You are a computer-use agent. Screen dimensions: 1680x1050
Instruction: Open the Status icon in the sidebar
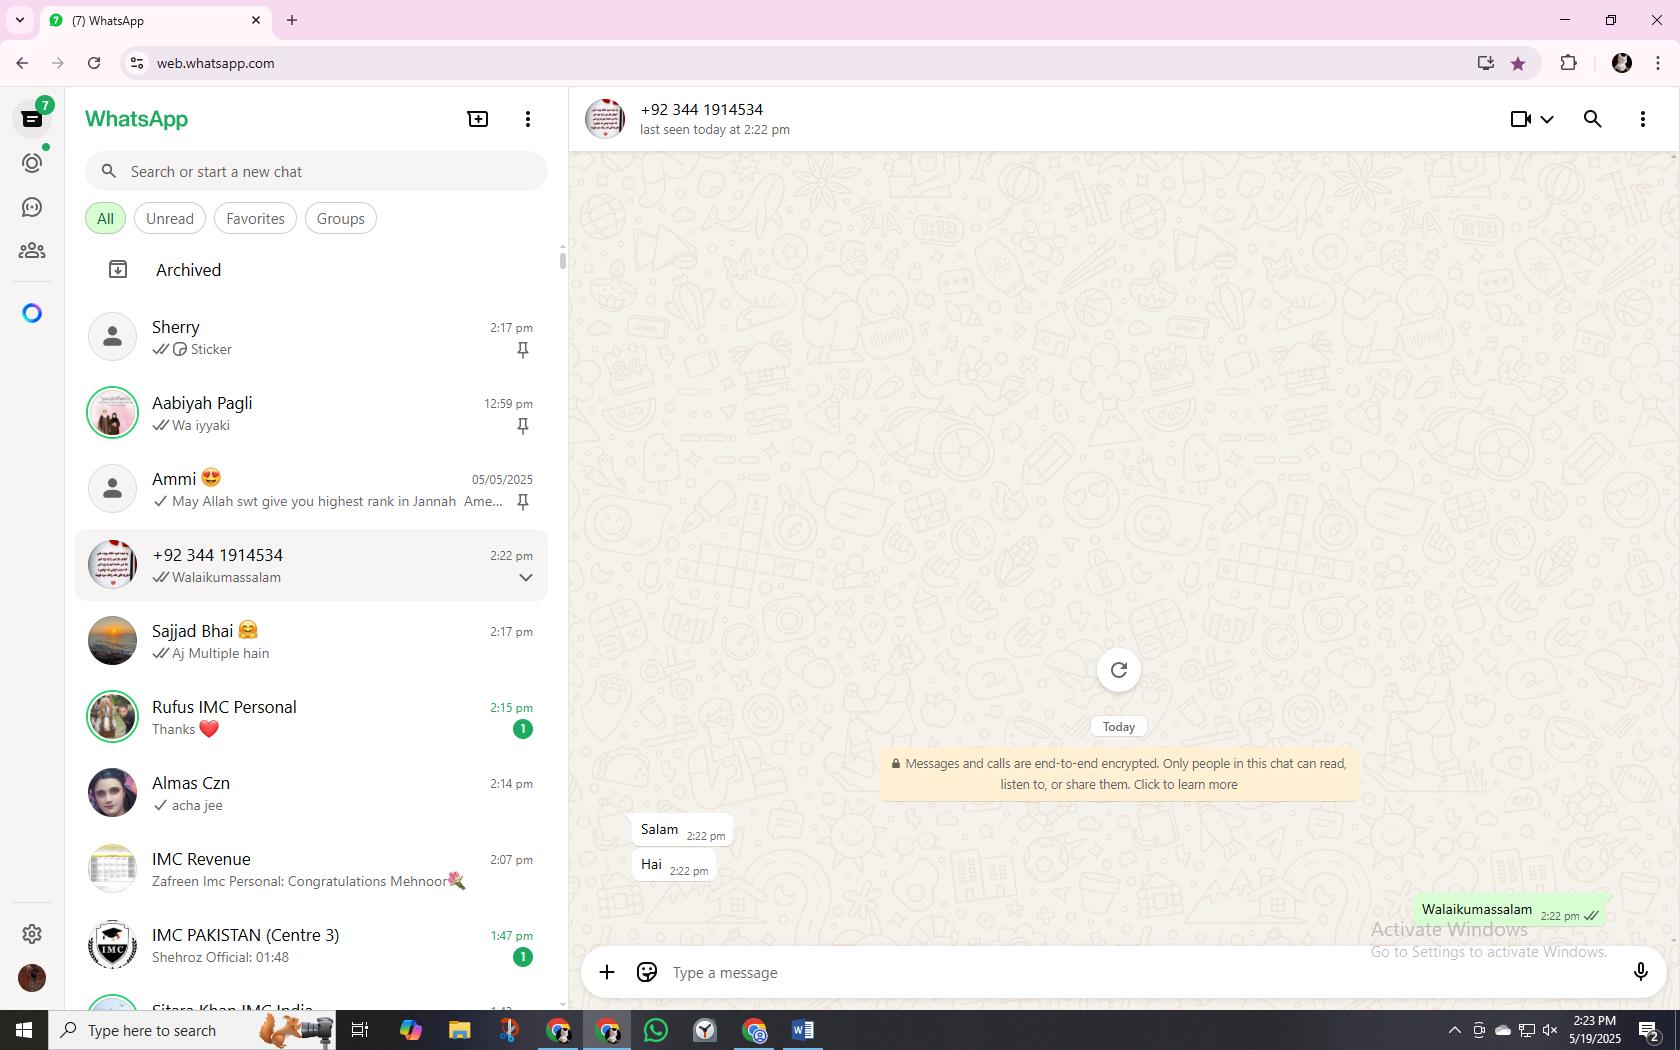coord(32,163)
